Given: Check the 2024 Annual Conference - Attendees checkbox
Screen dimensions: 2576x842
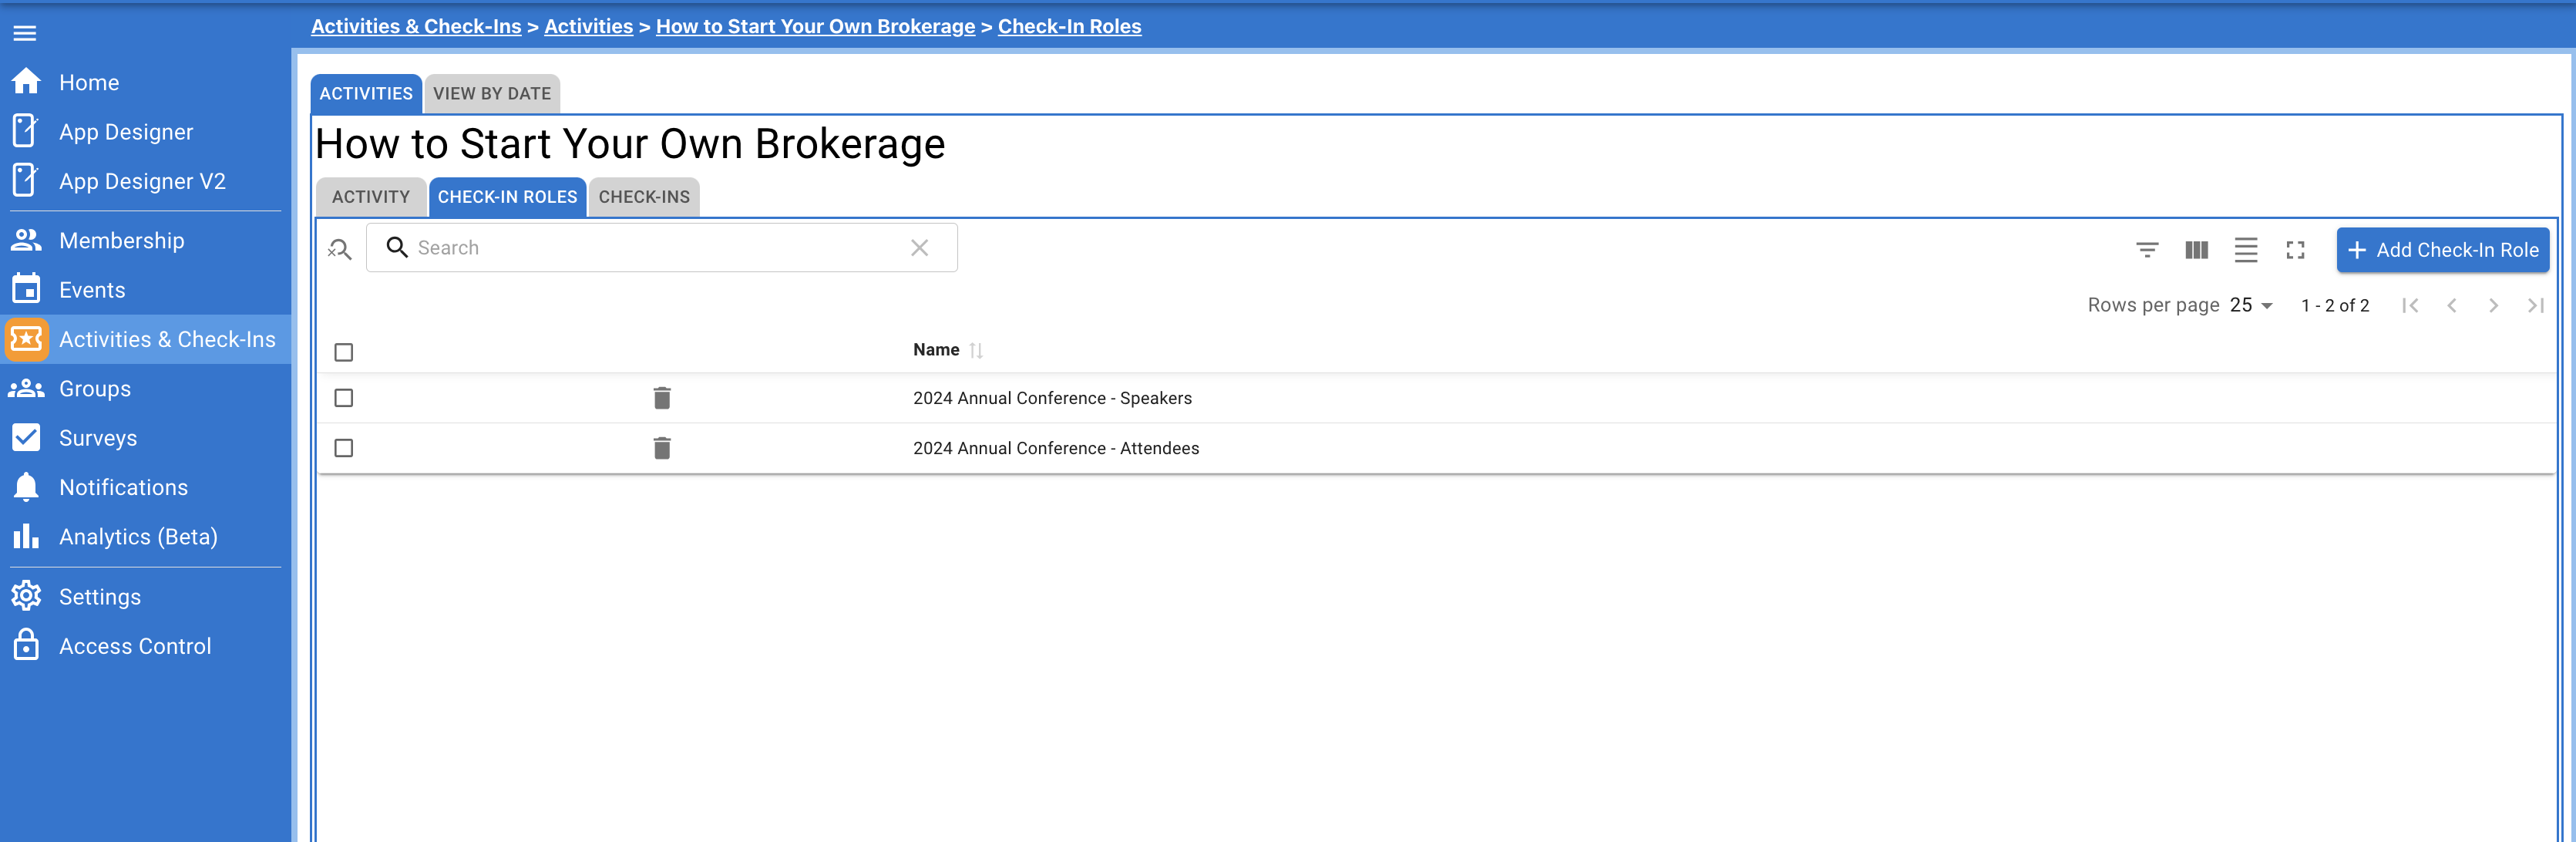Looking at the screenshot, I should pos(344,448).
